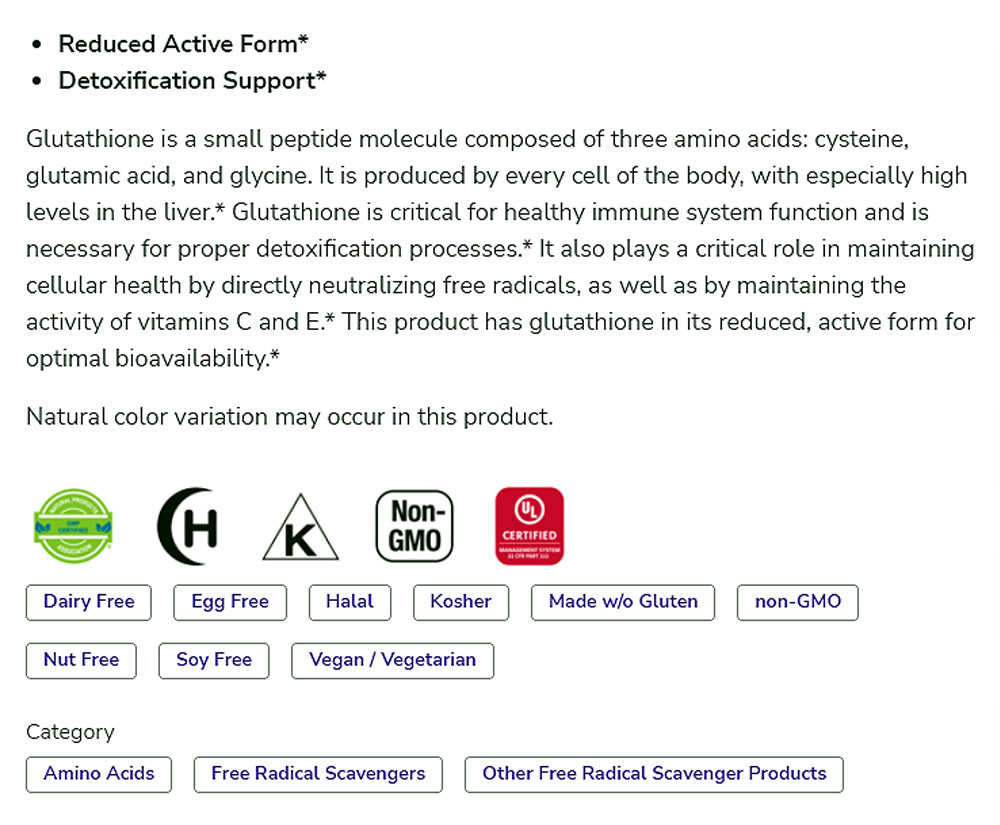The height and width of the screenshot is (825, 1000).
Task: Click the natural color variation note
Action: coord(289,416)
